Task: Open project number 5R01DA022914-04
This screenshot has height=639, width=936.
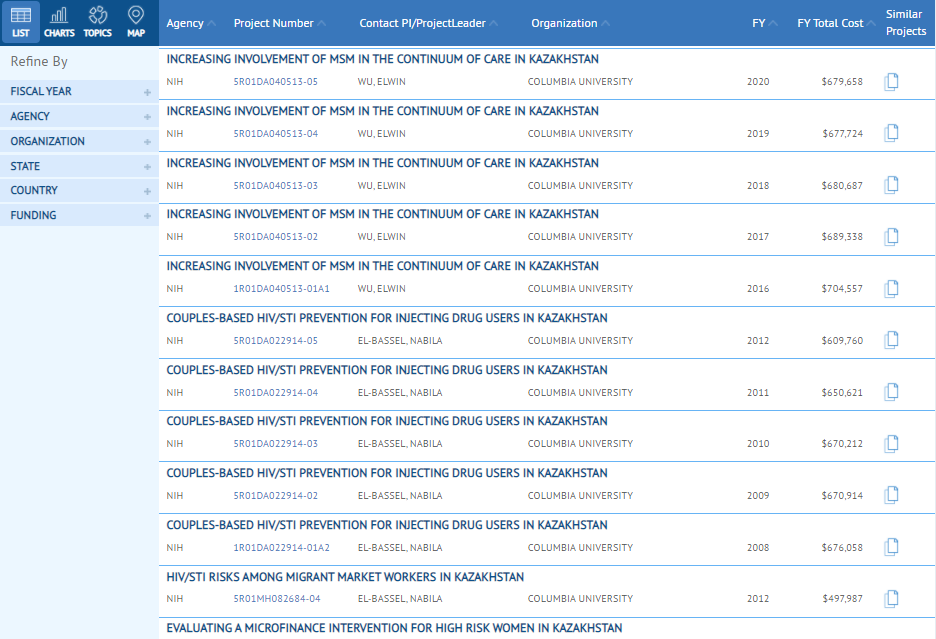Action: point(276,393)
